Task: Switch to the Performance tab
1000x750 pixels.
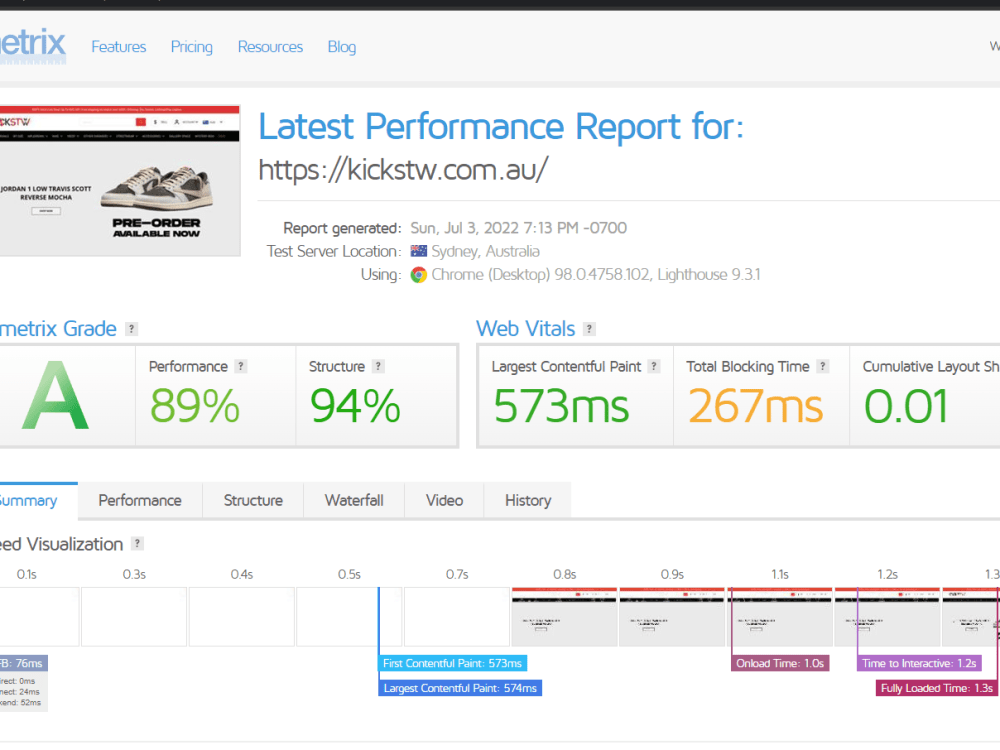Action: click(x=140, y=501)
